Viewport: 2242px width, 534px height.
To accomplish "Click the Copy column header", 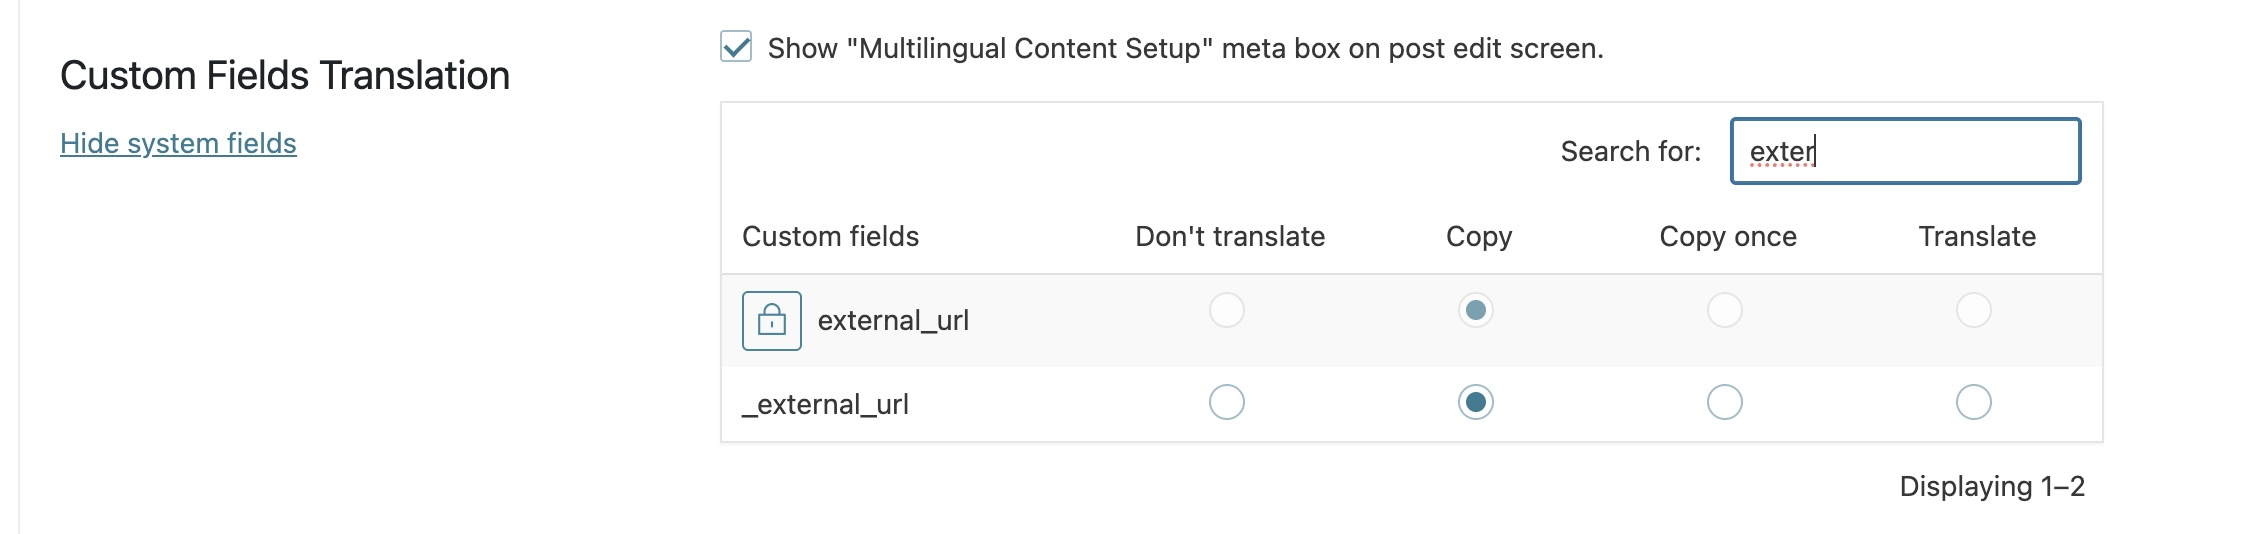I will point(1479,237).
